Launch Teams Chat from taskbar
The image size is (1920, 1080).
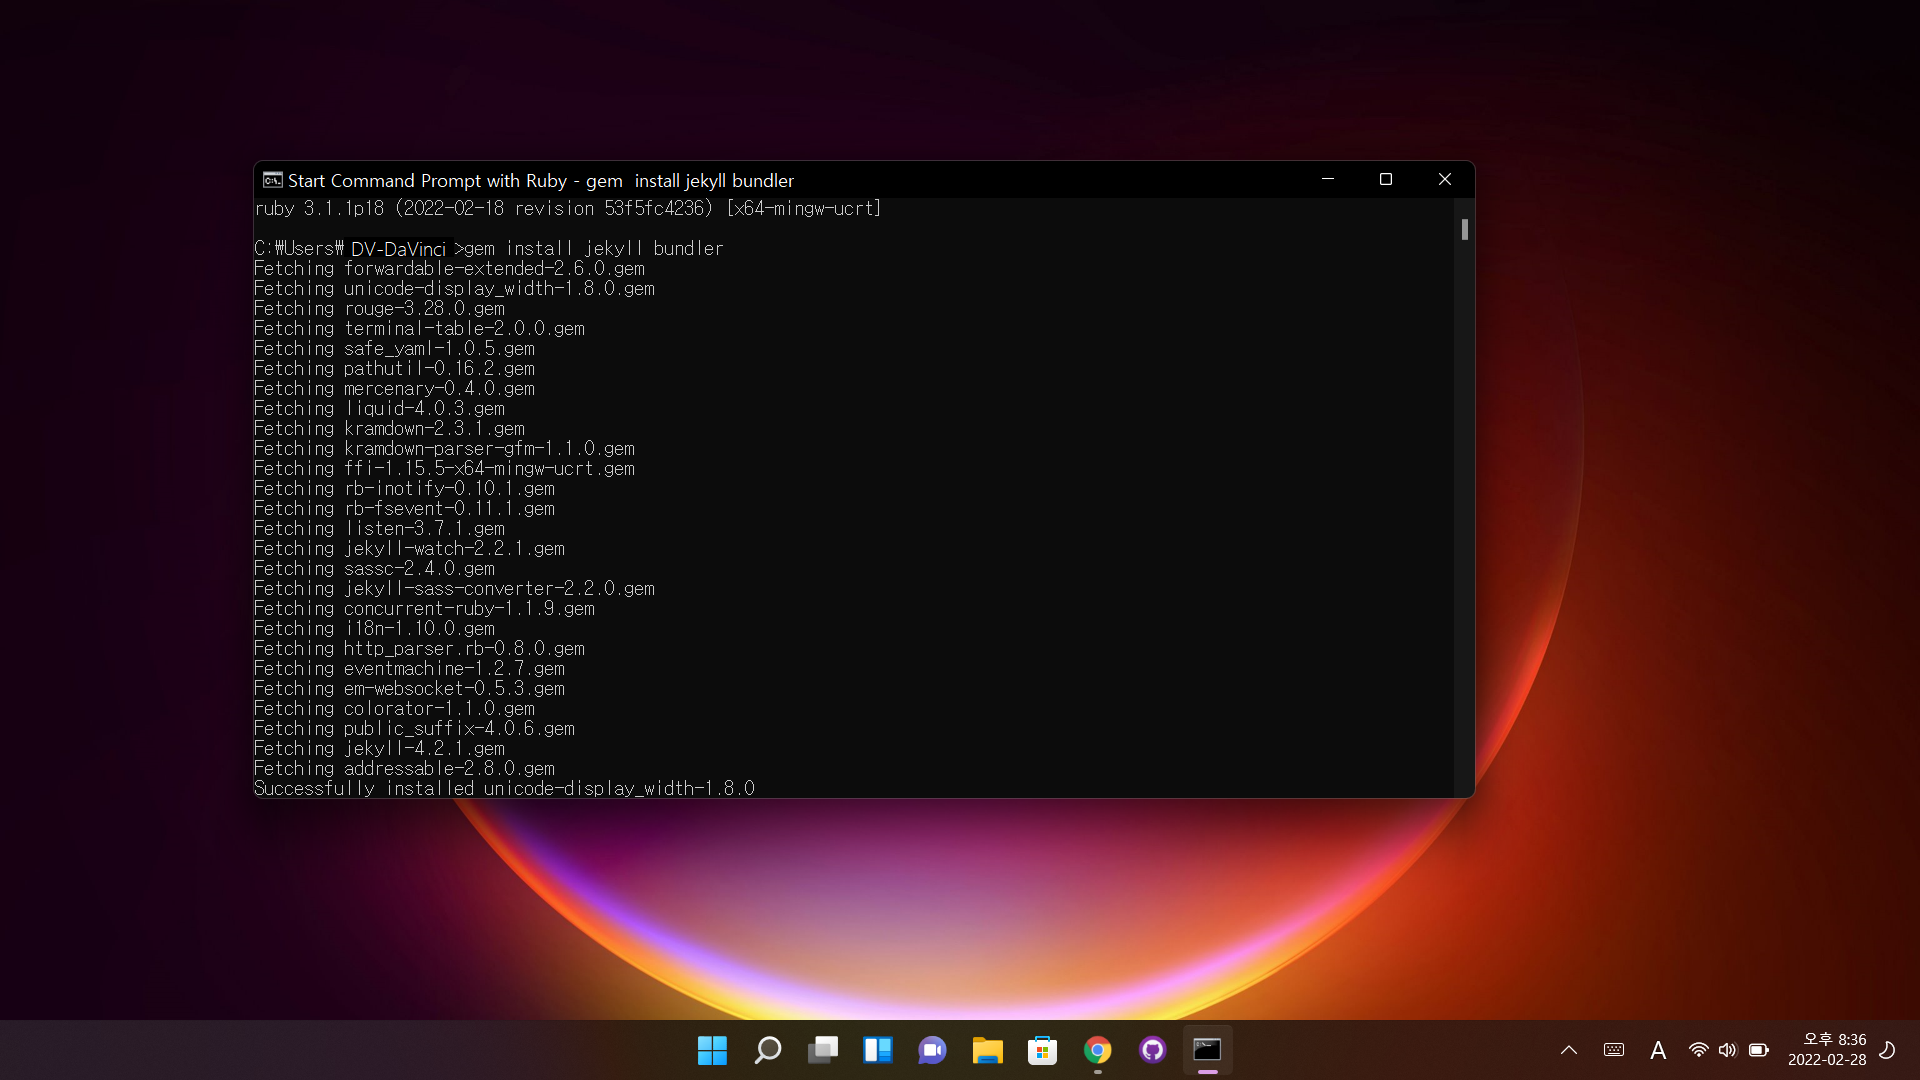click(x=932, y=1050)
